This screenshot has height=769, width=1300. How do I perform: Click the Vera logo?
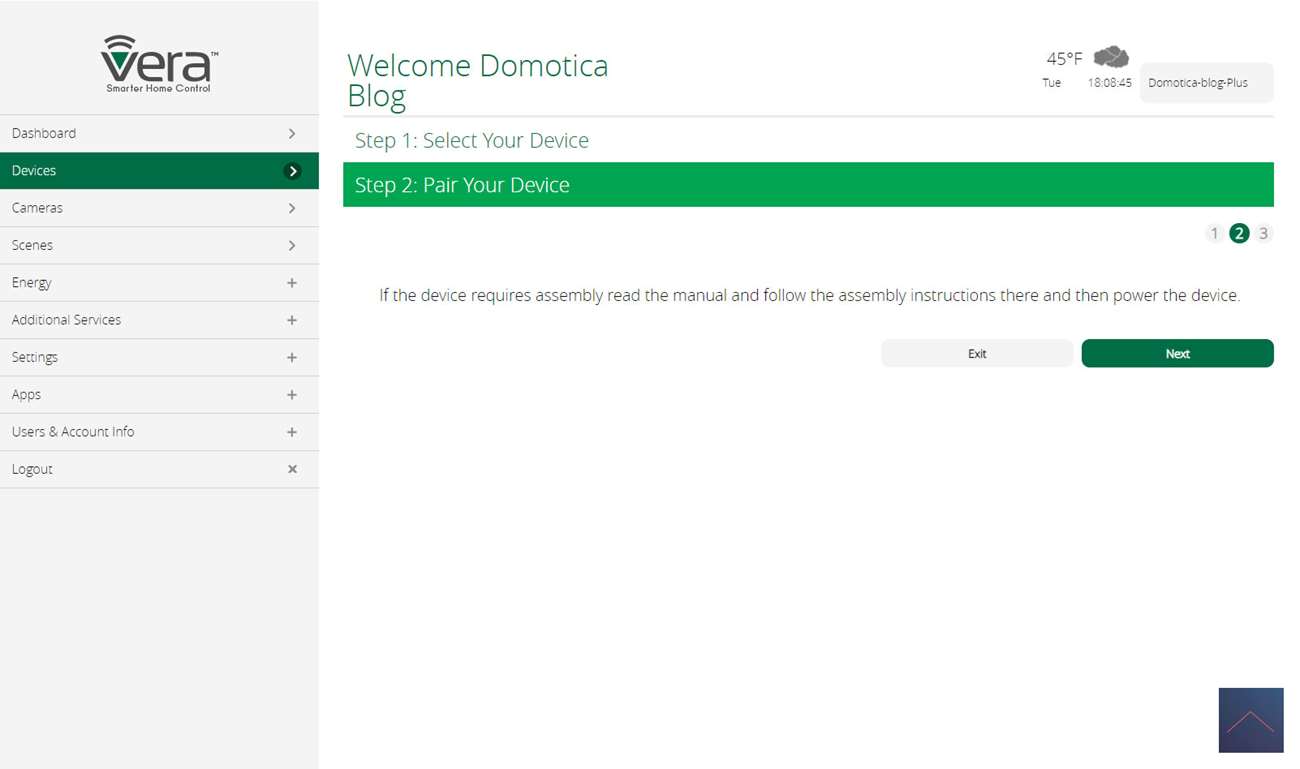coord(159,64)
